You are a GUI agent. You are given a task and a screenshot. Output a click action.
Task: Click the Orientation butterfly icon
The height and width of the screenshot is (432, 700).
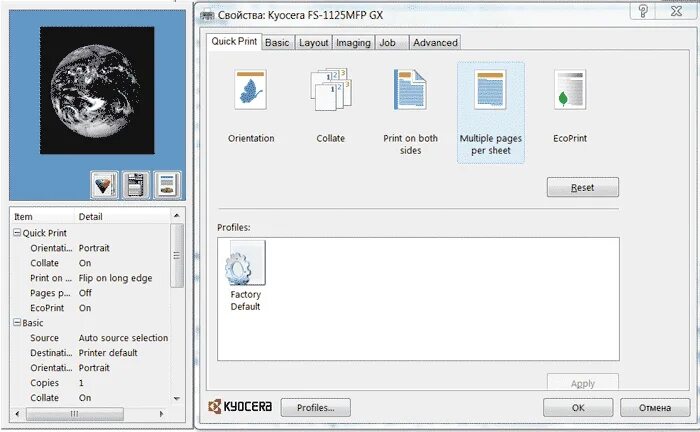coord(250,89)
